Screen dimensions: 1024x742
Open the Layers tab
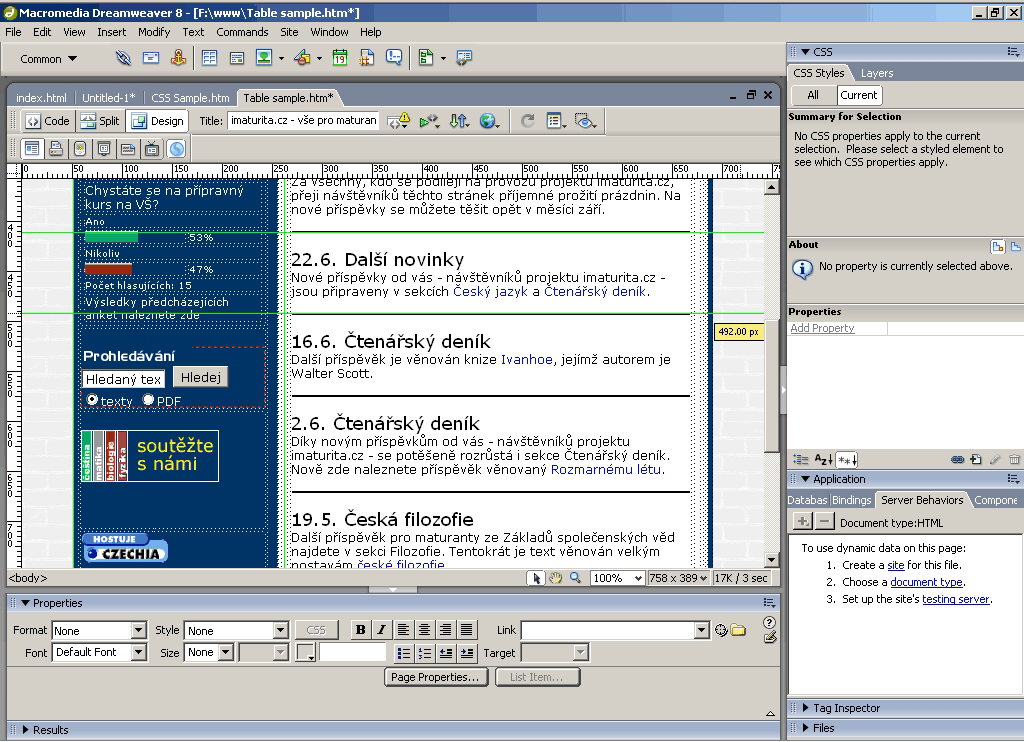(x=876, y=73)
